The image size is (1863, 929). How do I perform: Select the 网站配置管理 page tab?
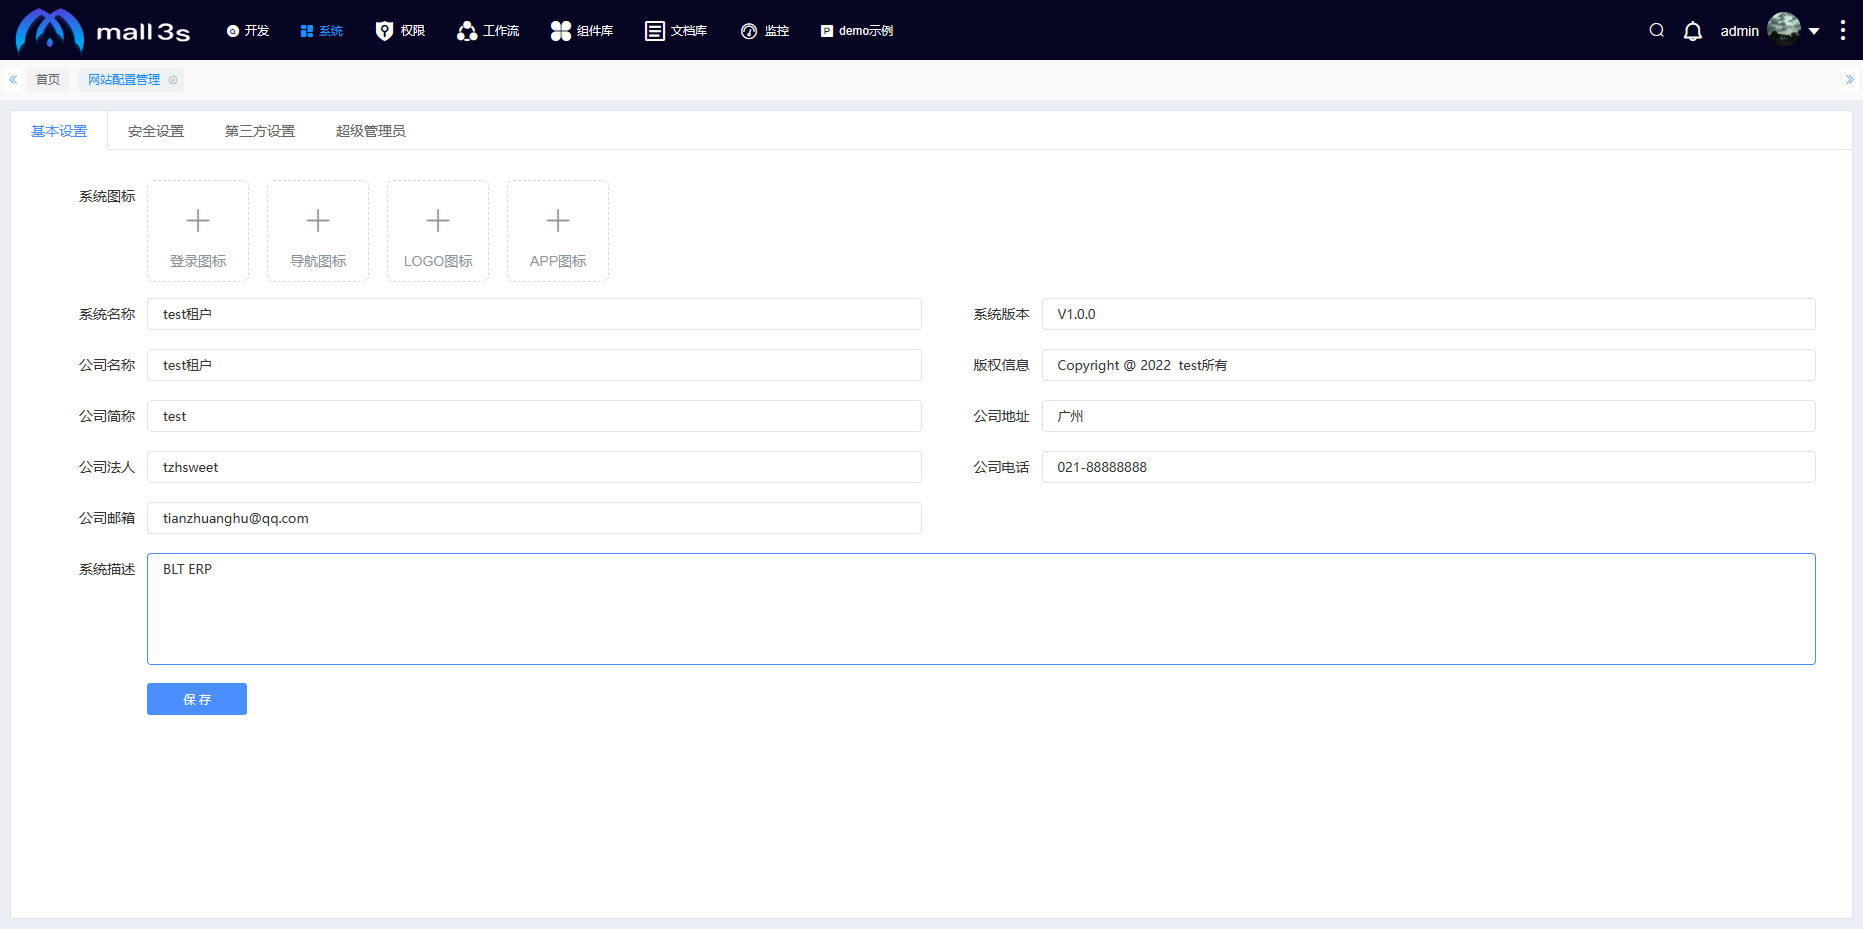tap(124, 80)
